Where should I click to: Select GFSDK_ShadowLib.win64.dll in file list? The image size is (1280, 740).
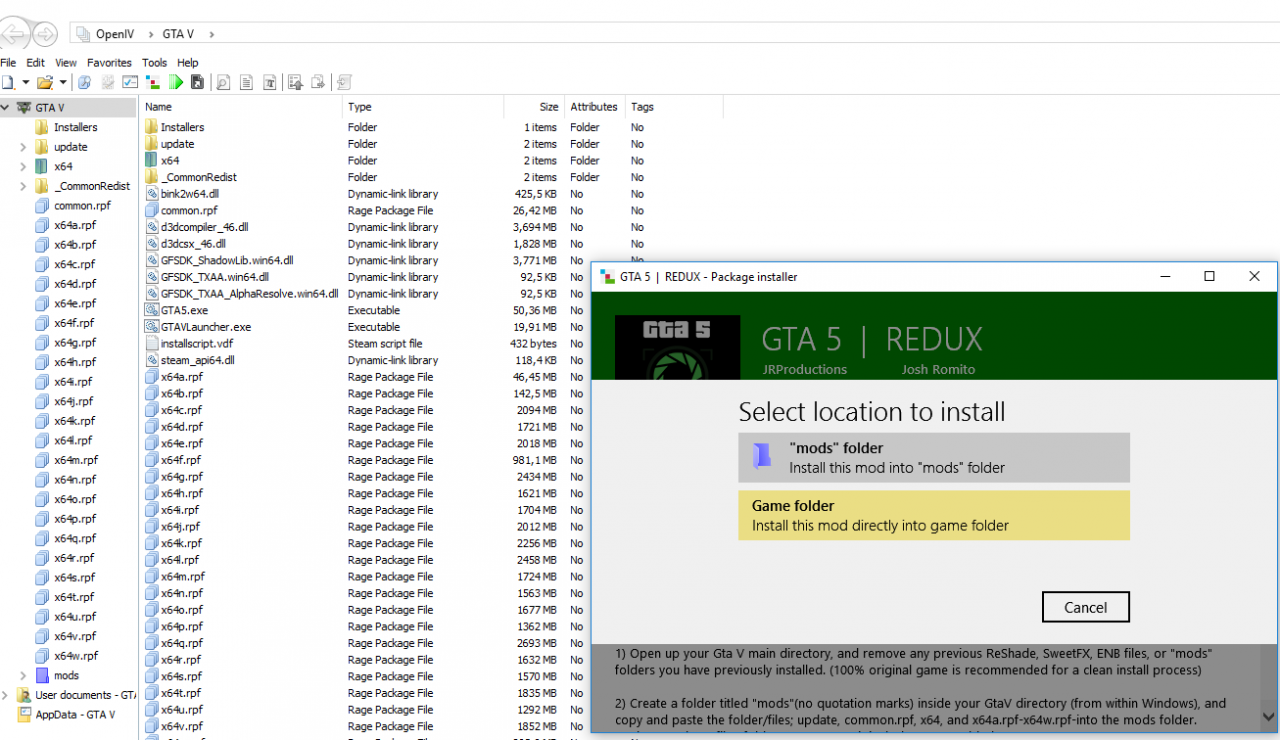click(x=227, y=260)
